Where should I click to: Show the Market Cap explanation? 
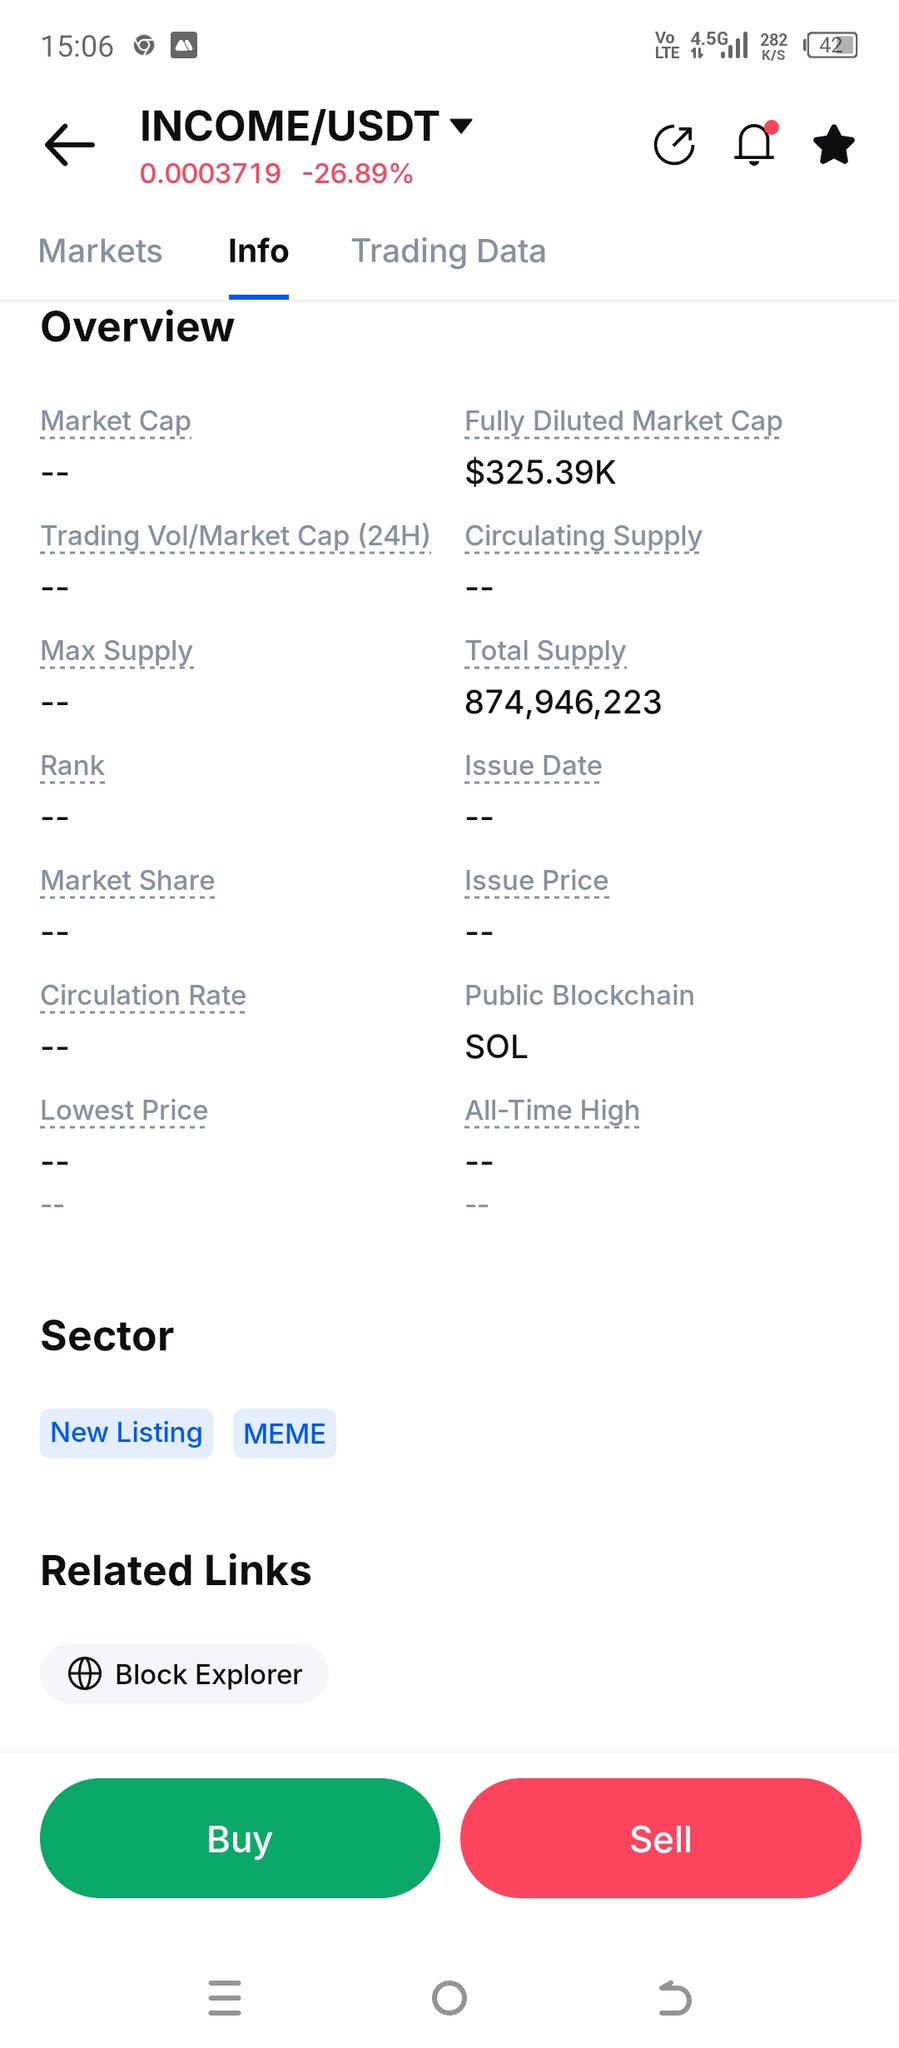pos(115,421)
